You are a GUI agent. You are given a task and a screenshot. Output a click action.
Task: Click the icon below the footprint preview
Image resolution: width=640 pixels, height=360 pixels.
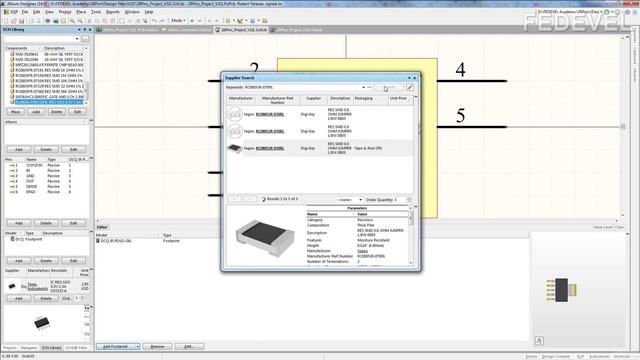539,340
